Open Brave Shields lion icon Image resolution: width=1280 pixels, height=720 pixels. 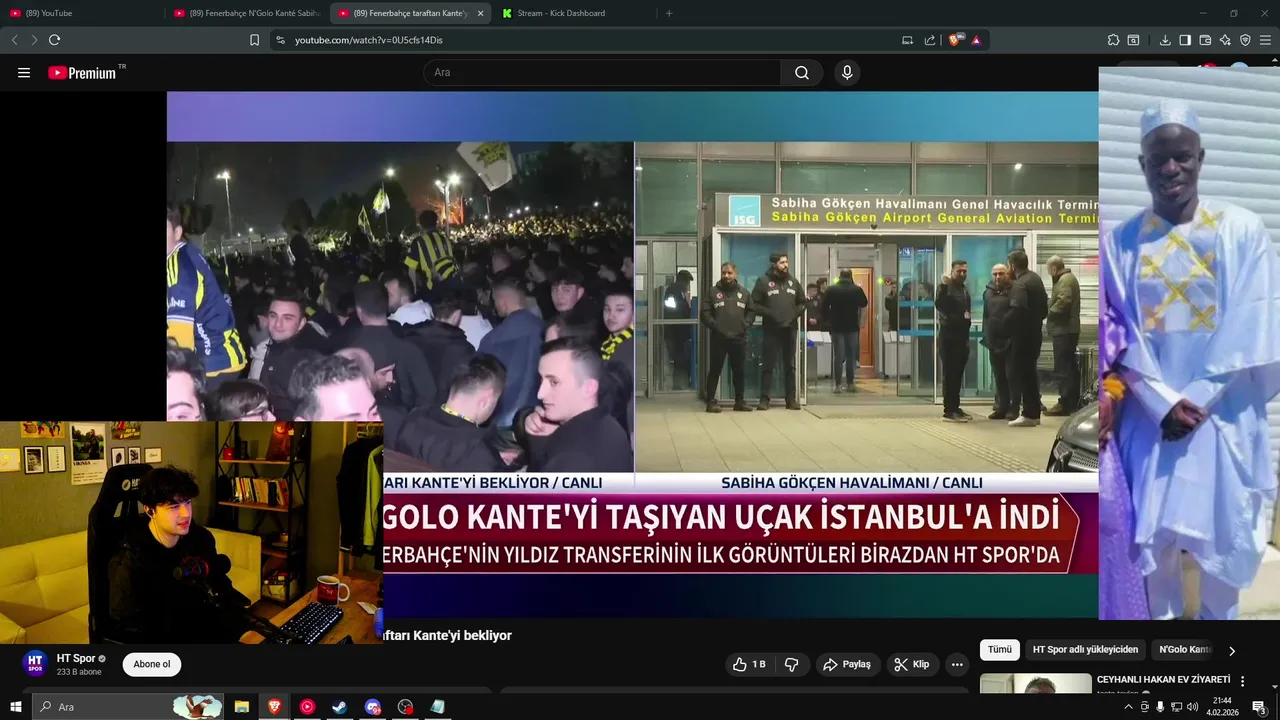[x=954, y=40]
